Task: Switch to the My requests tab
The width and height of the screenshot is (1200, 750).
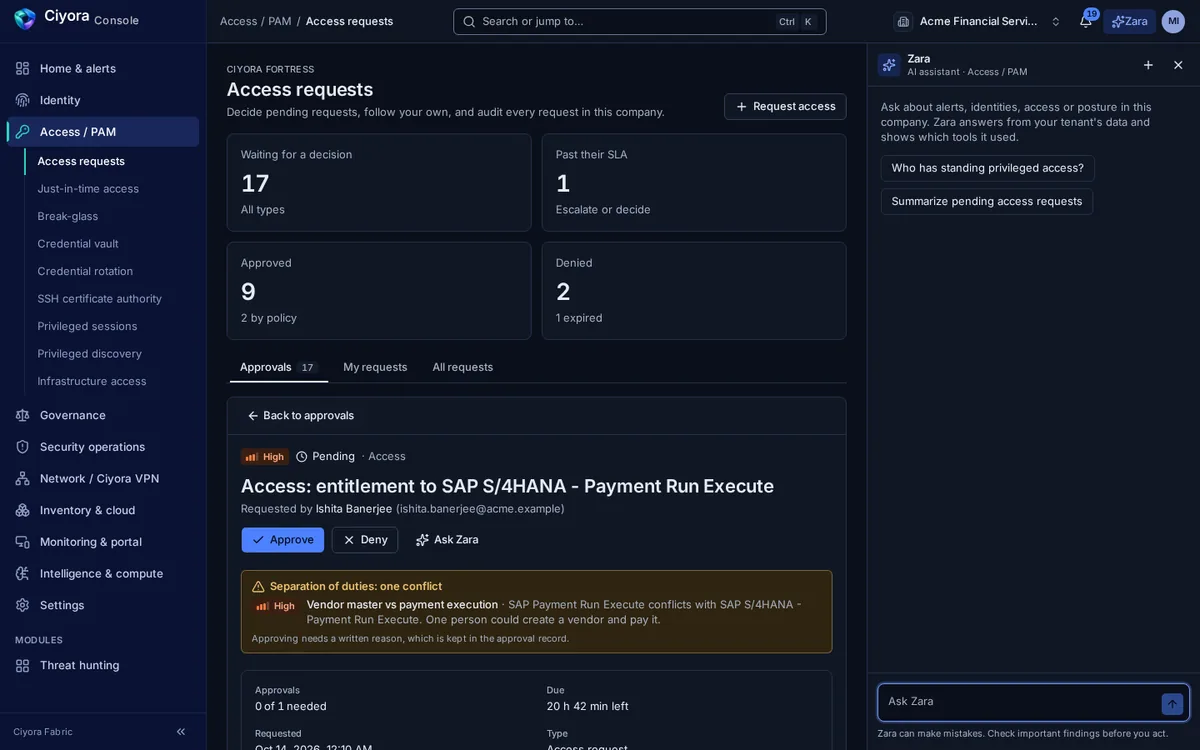Action: [375, 367]
